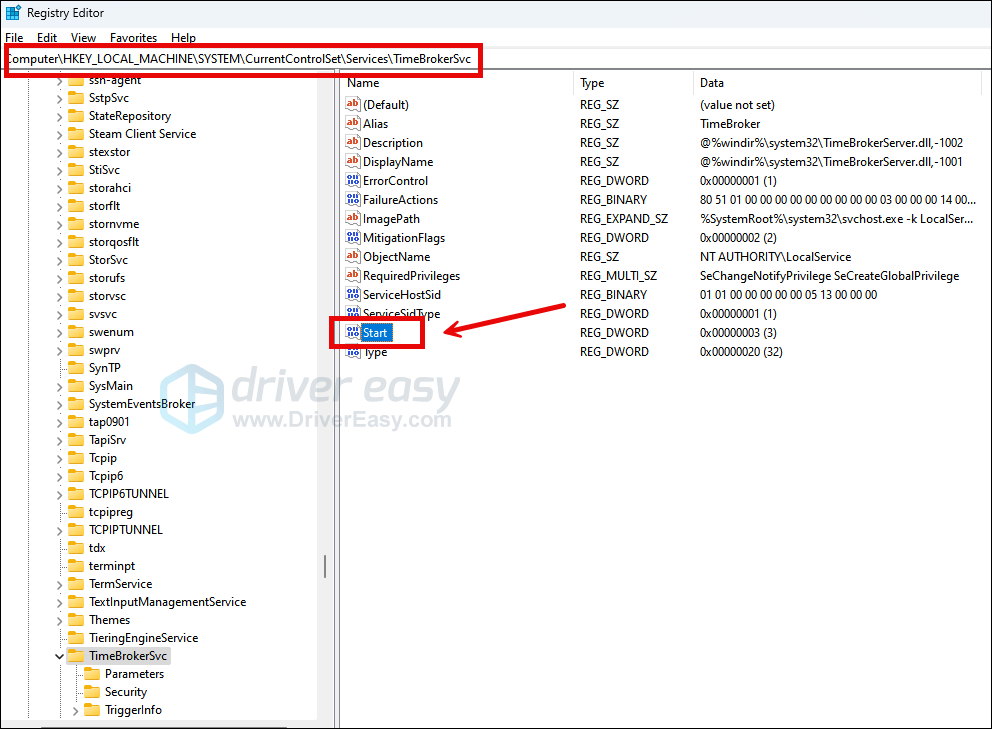Screen dimensions: 992x729
Task: Click the DWORD icon next to ErrorControl
Action: 352,181
